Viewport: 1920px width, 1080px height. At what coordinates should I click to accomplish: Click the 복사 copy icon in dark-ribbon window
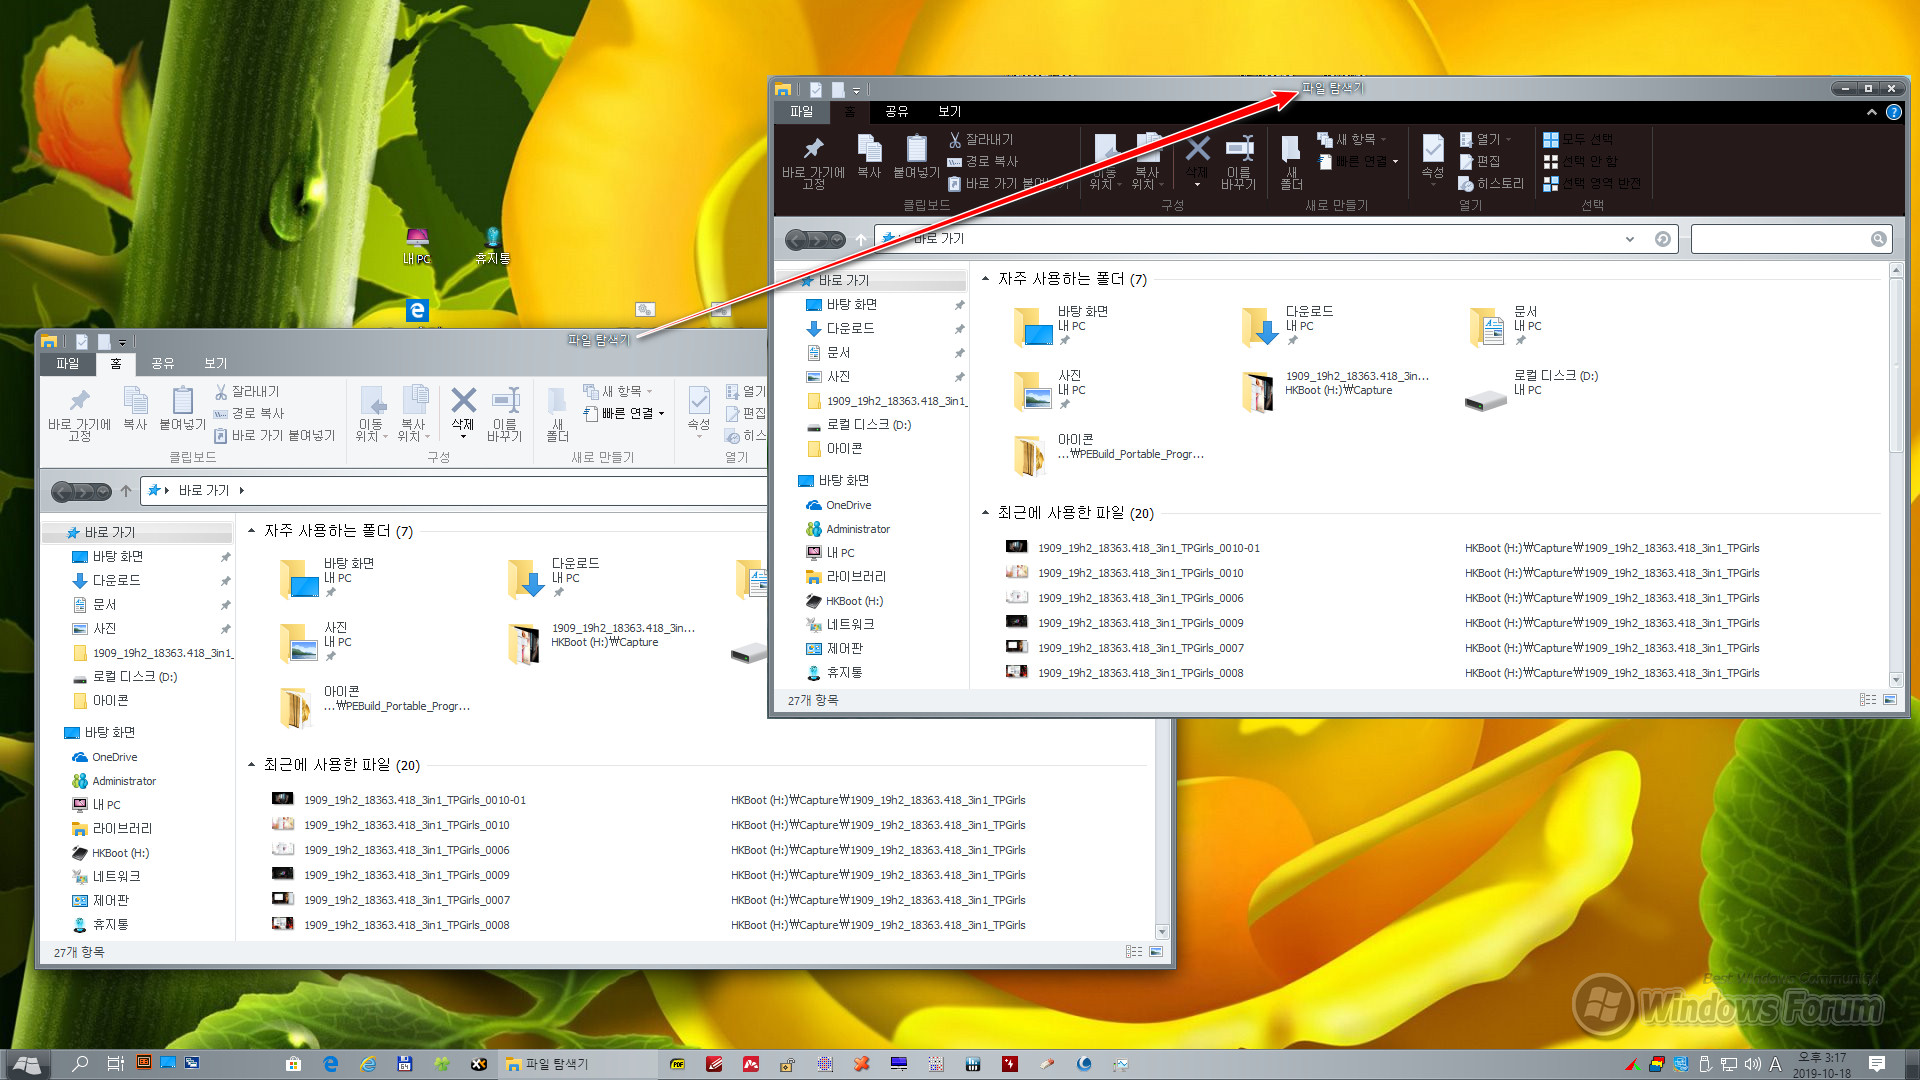point(869,157)
